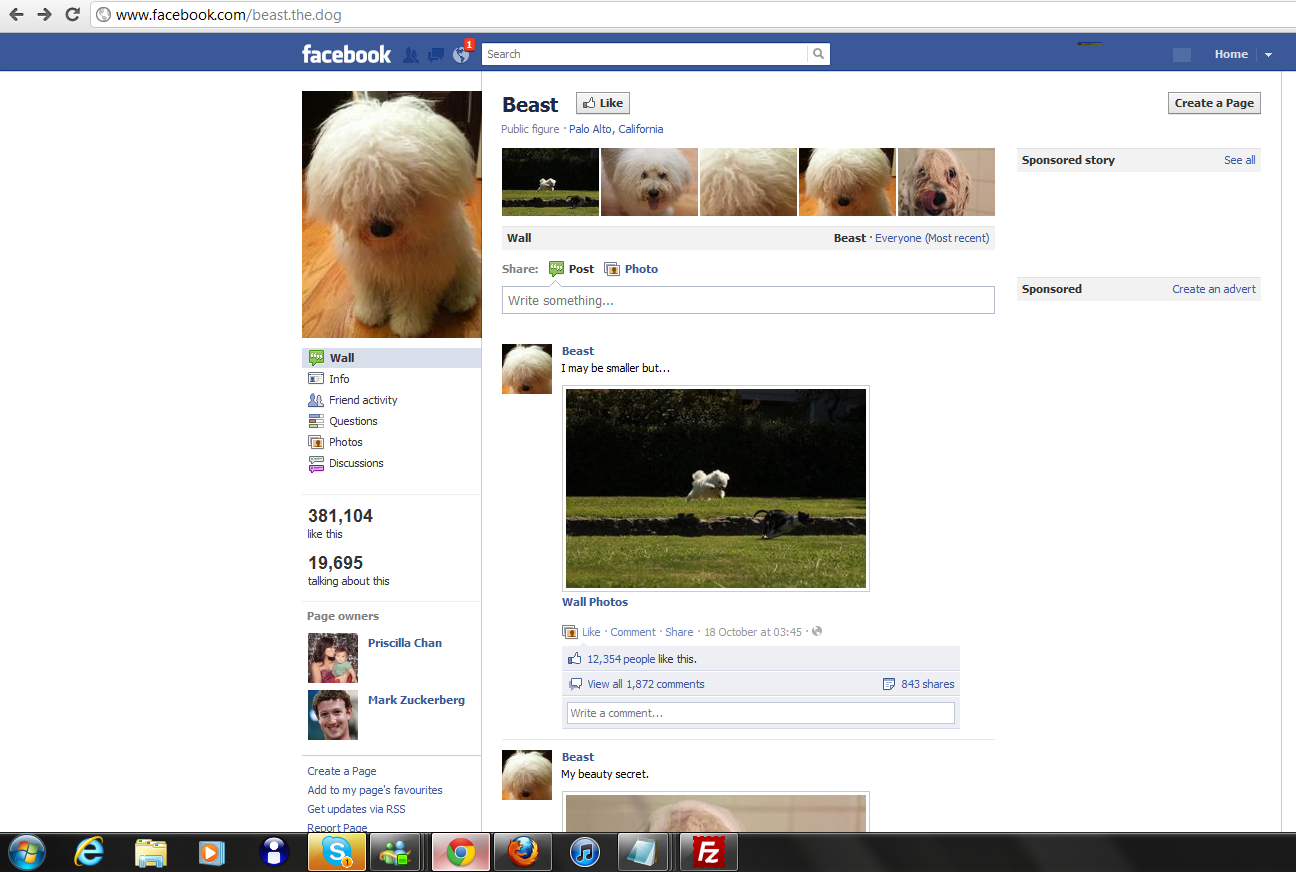
Task: Open the 843 shares link
Action: point(928,684)
